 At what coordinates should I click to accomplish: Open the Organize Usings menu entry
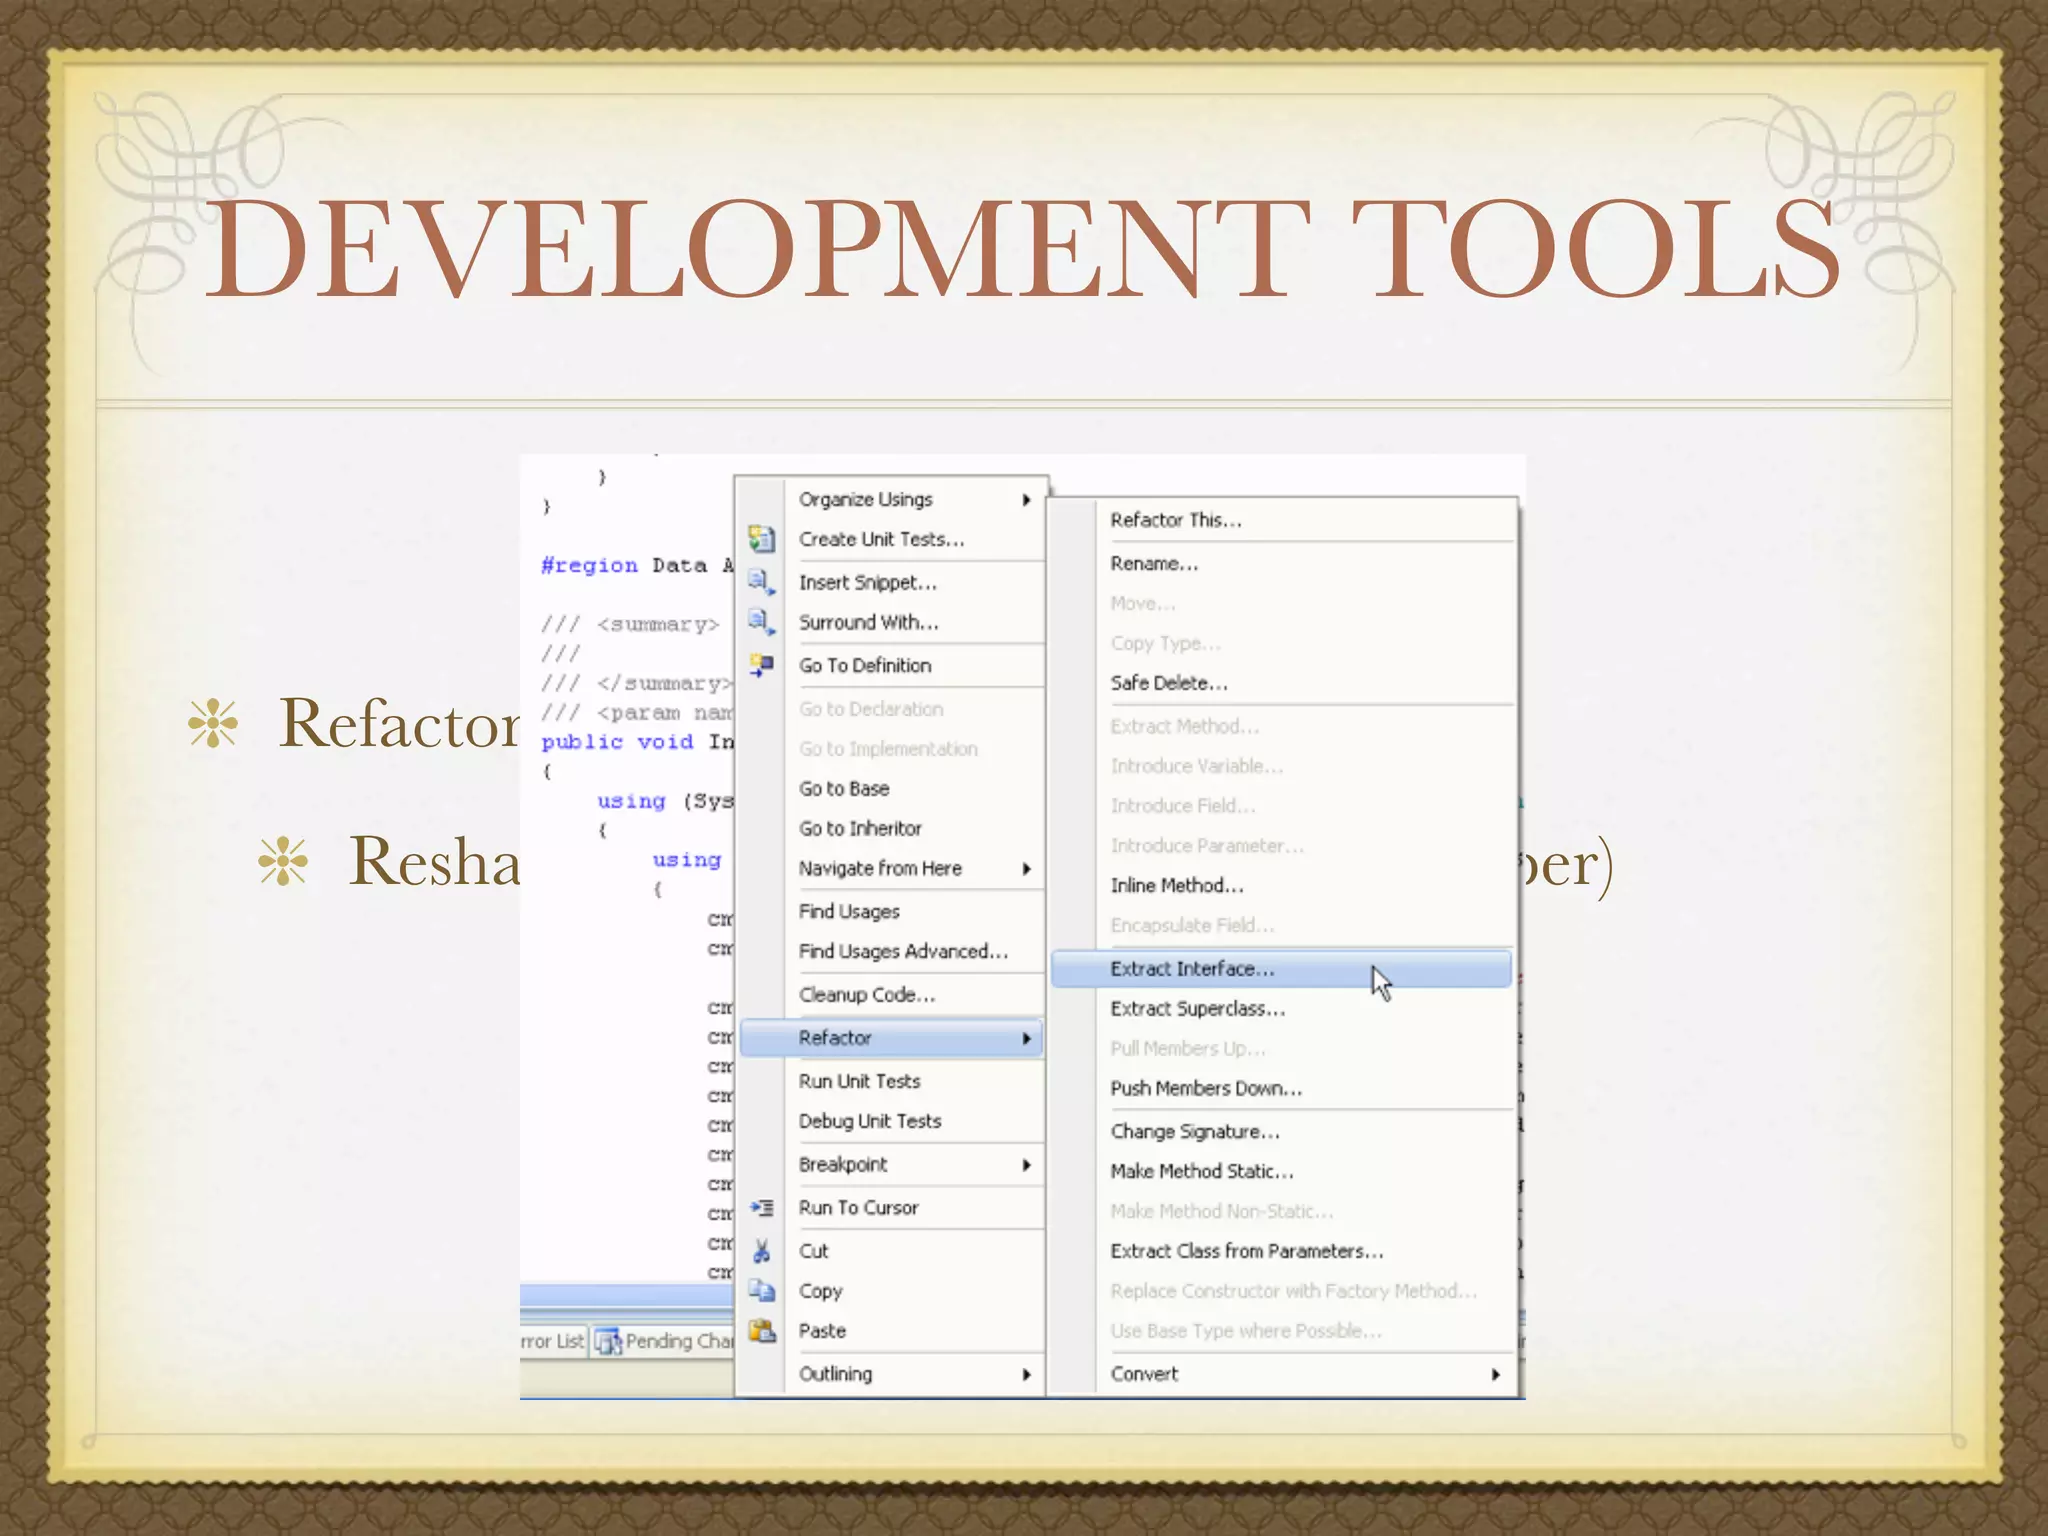pos(891,499)
